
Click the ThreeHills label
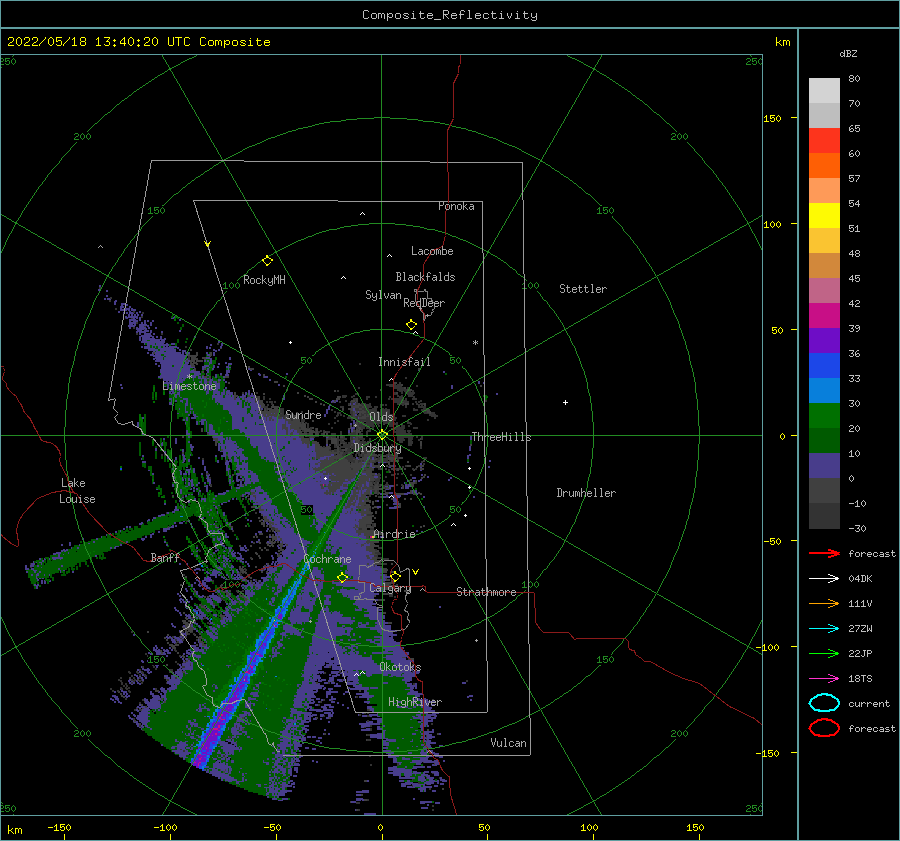click(501, 437)
